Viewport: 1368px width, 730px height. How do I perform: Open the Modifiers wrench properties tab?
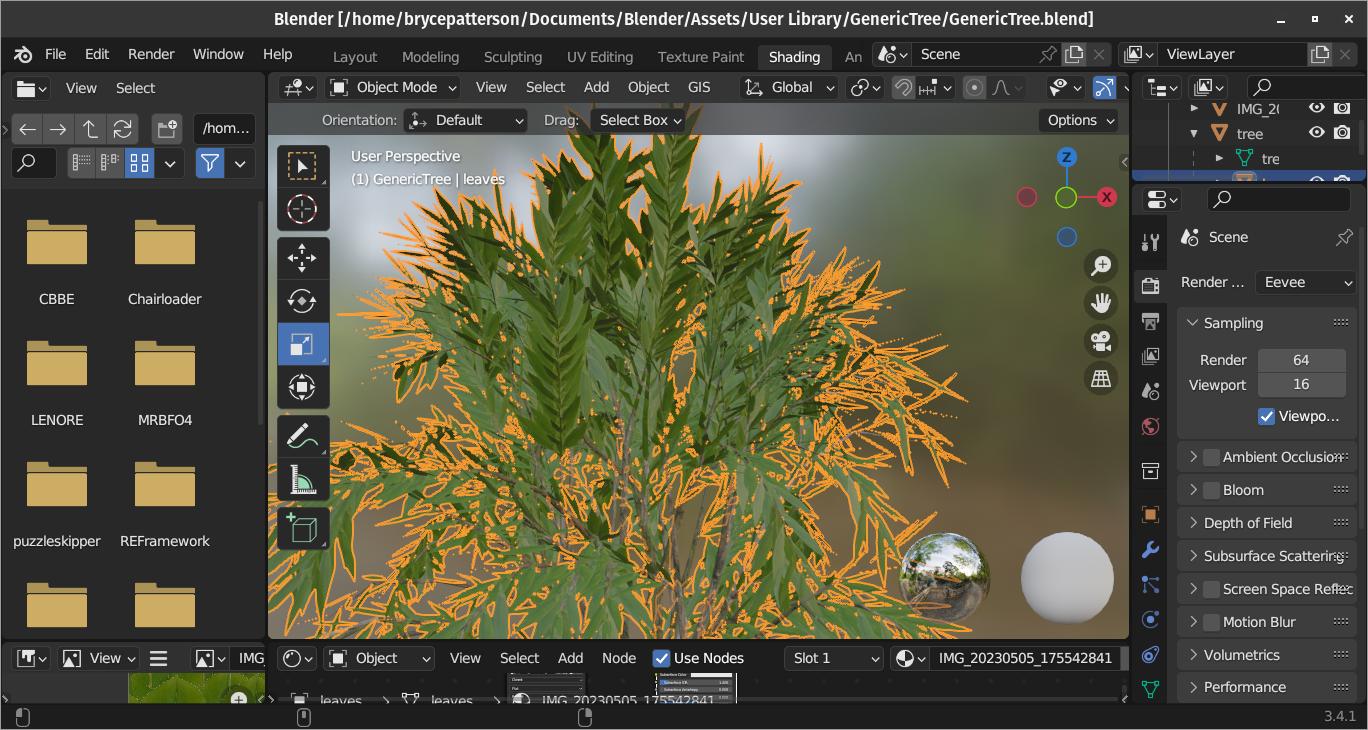1150,549
